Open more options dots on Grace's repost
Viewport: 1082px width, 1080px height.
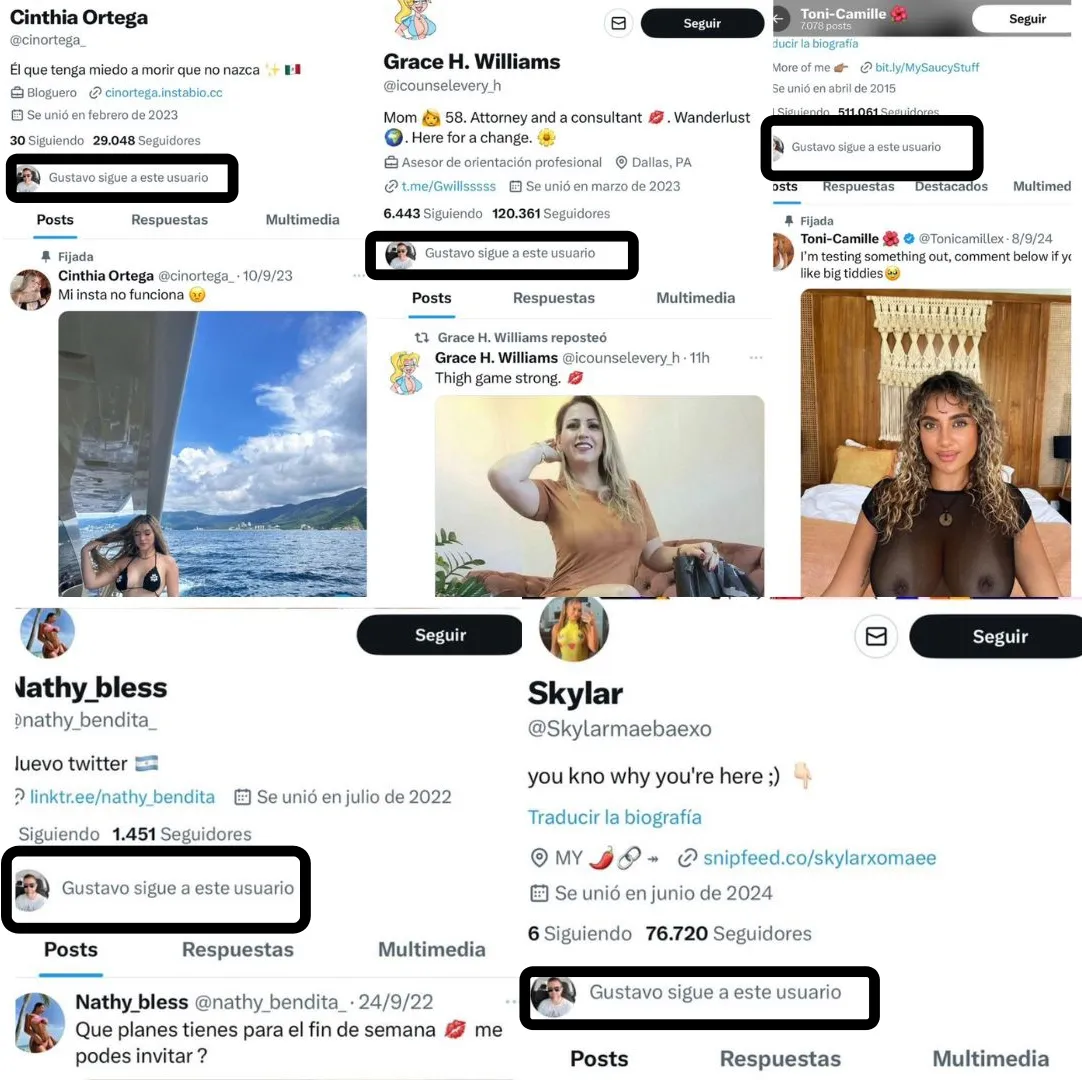pyautogui.click(x=756, y=357)
